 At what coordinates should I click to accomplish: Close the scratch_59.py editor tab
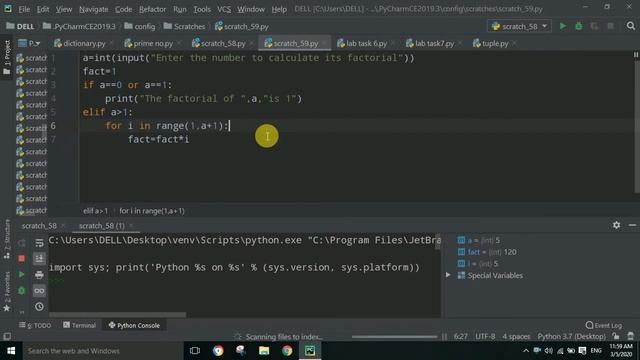coord(324,43)
